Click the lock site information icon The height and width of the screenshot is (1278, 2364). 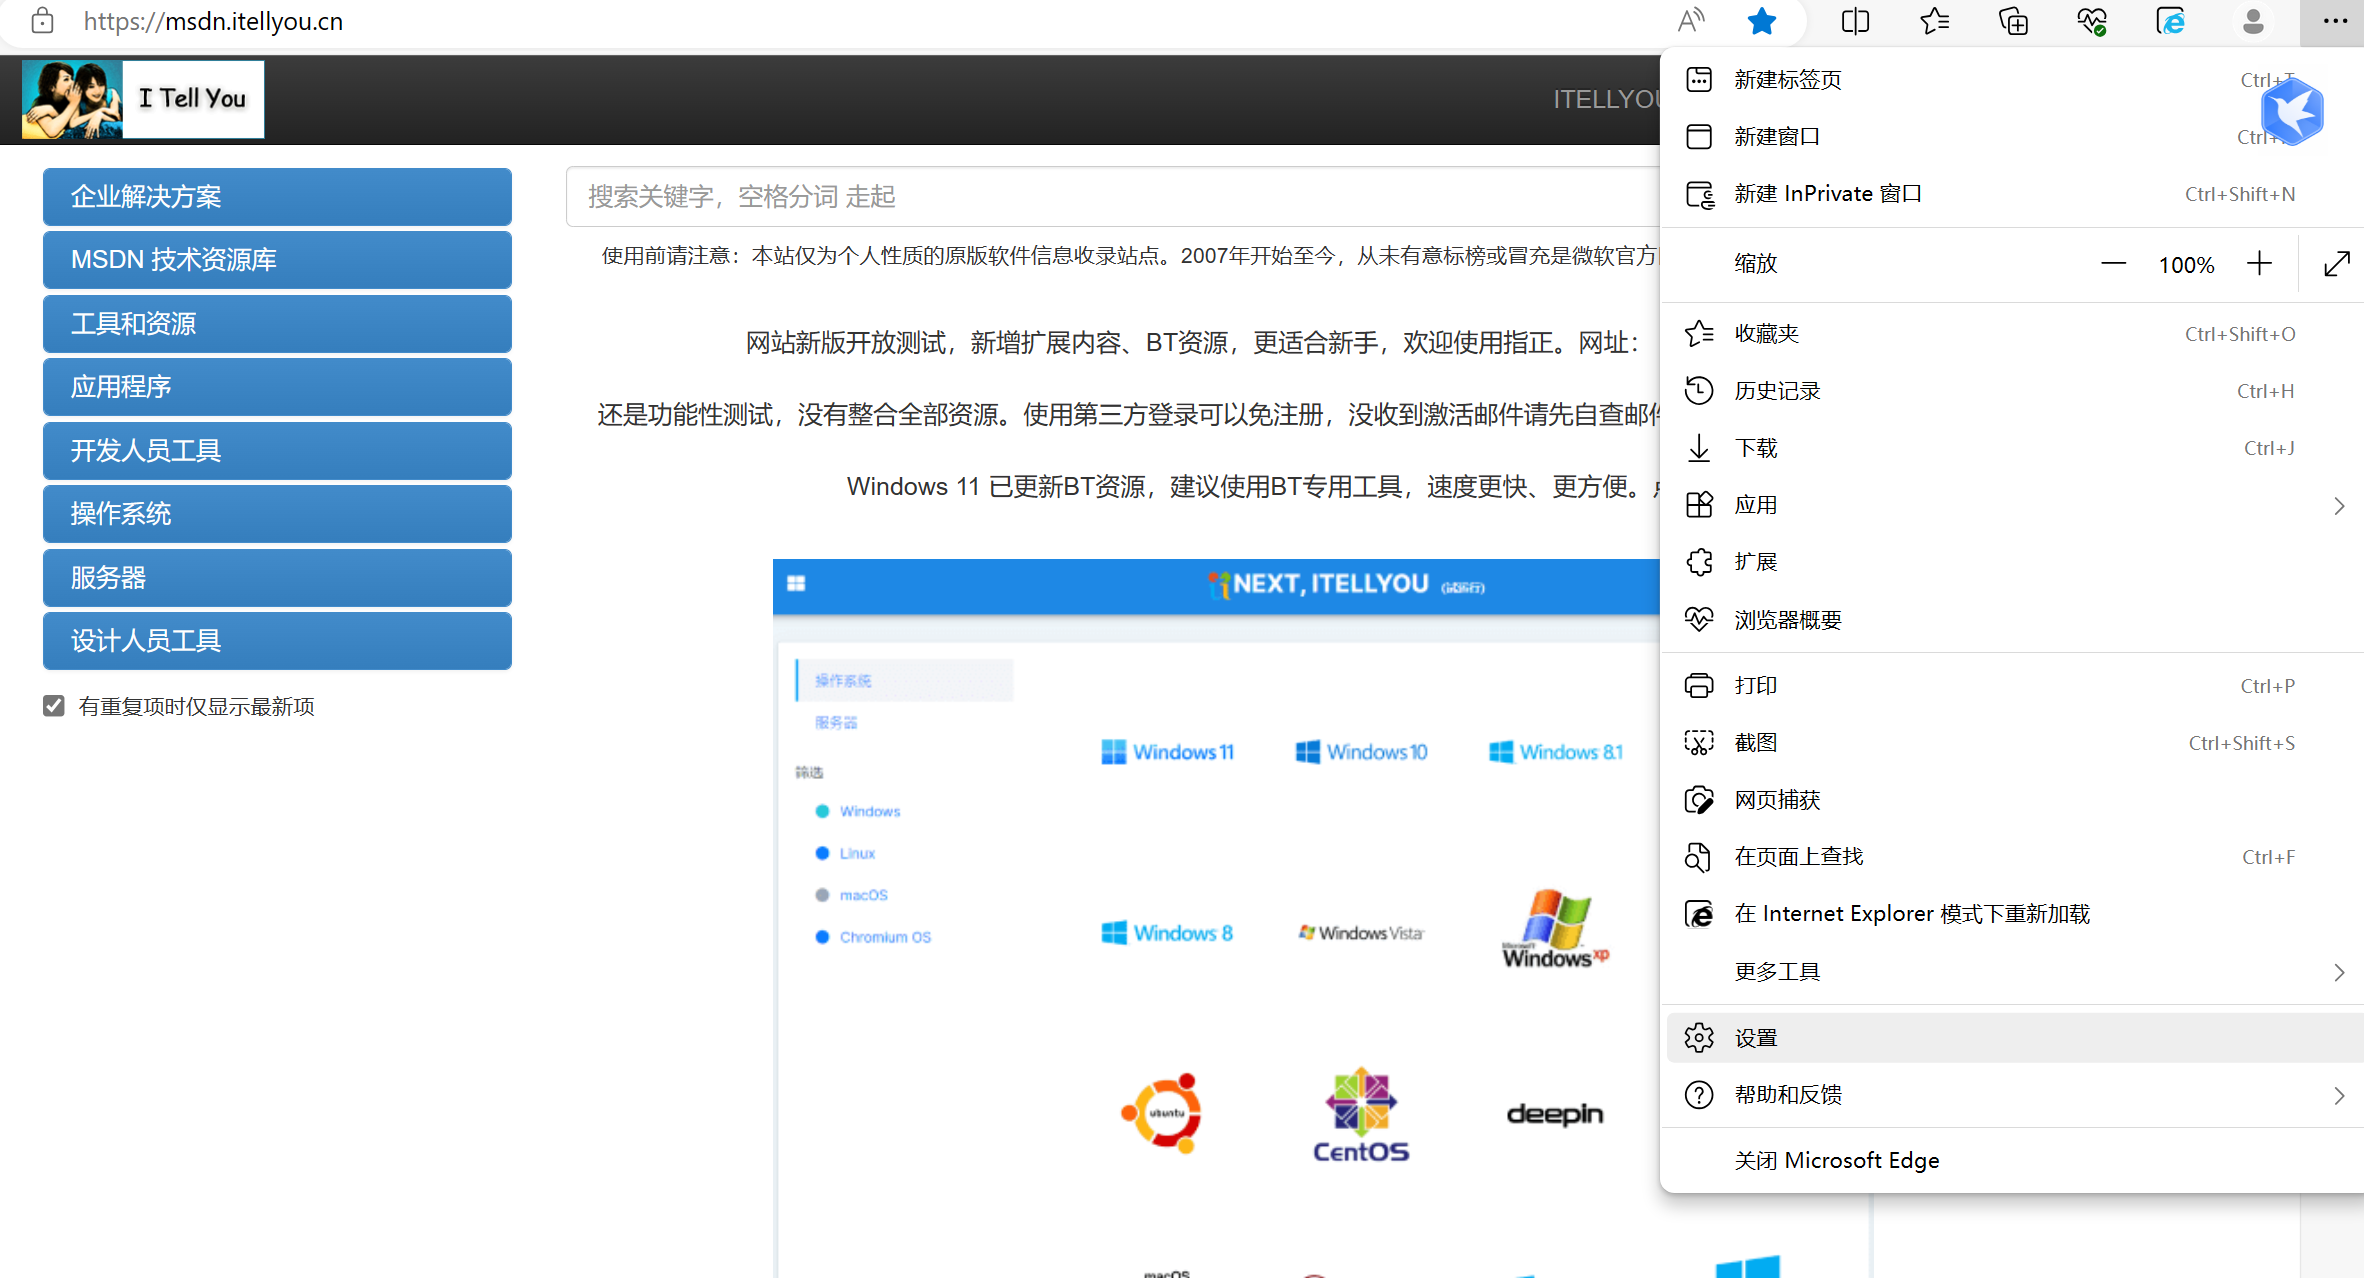(x=42, y=21)
